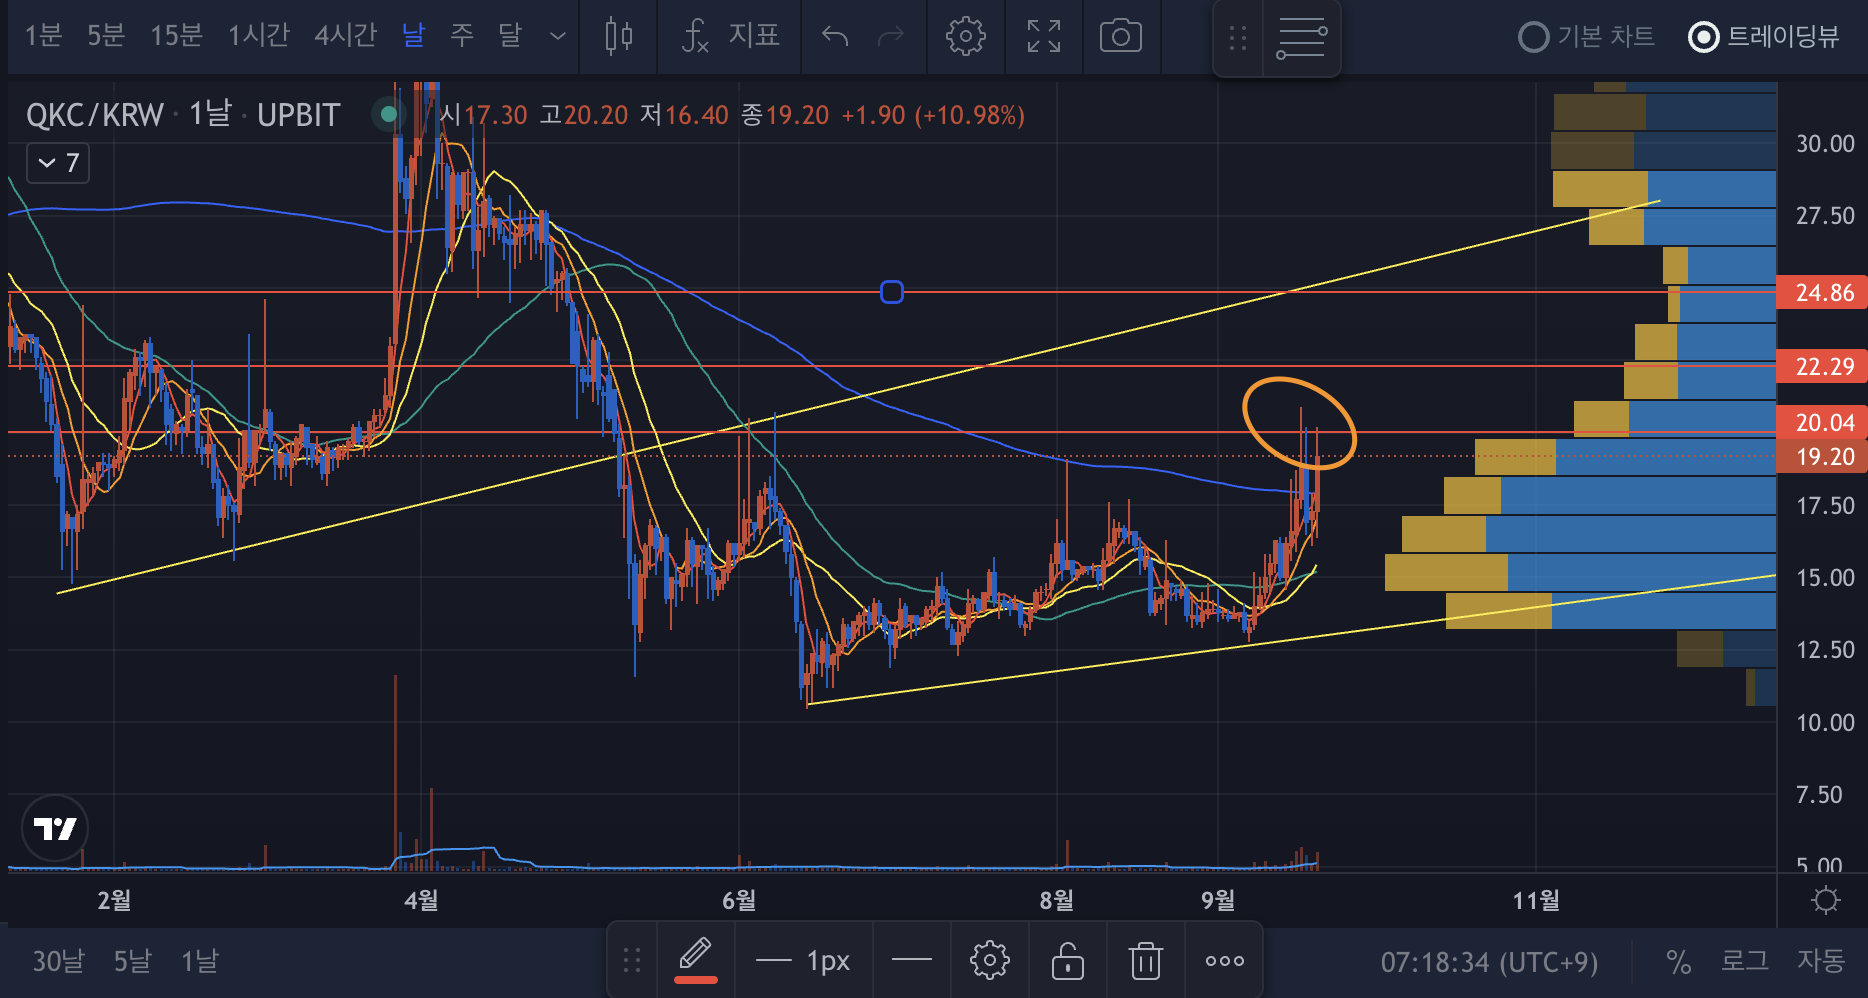Image resolution: width=1868 pixels, height=998 pixels.
Task: Select the 기본 차트 radio option
Action: pyautogui.click(x=1586, y=37)
